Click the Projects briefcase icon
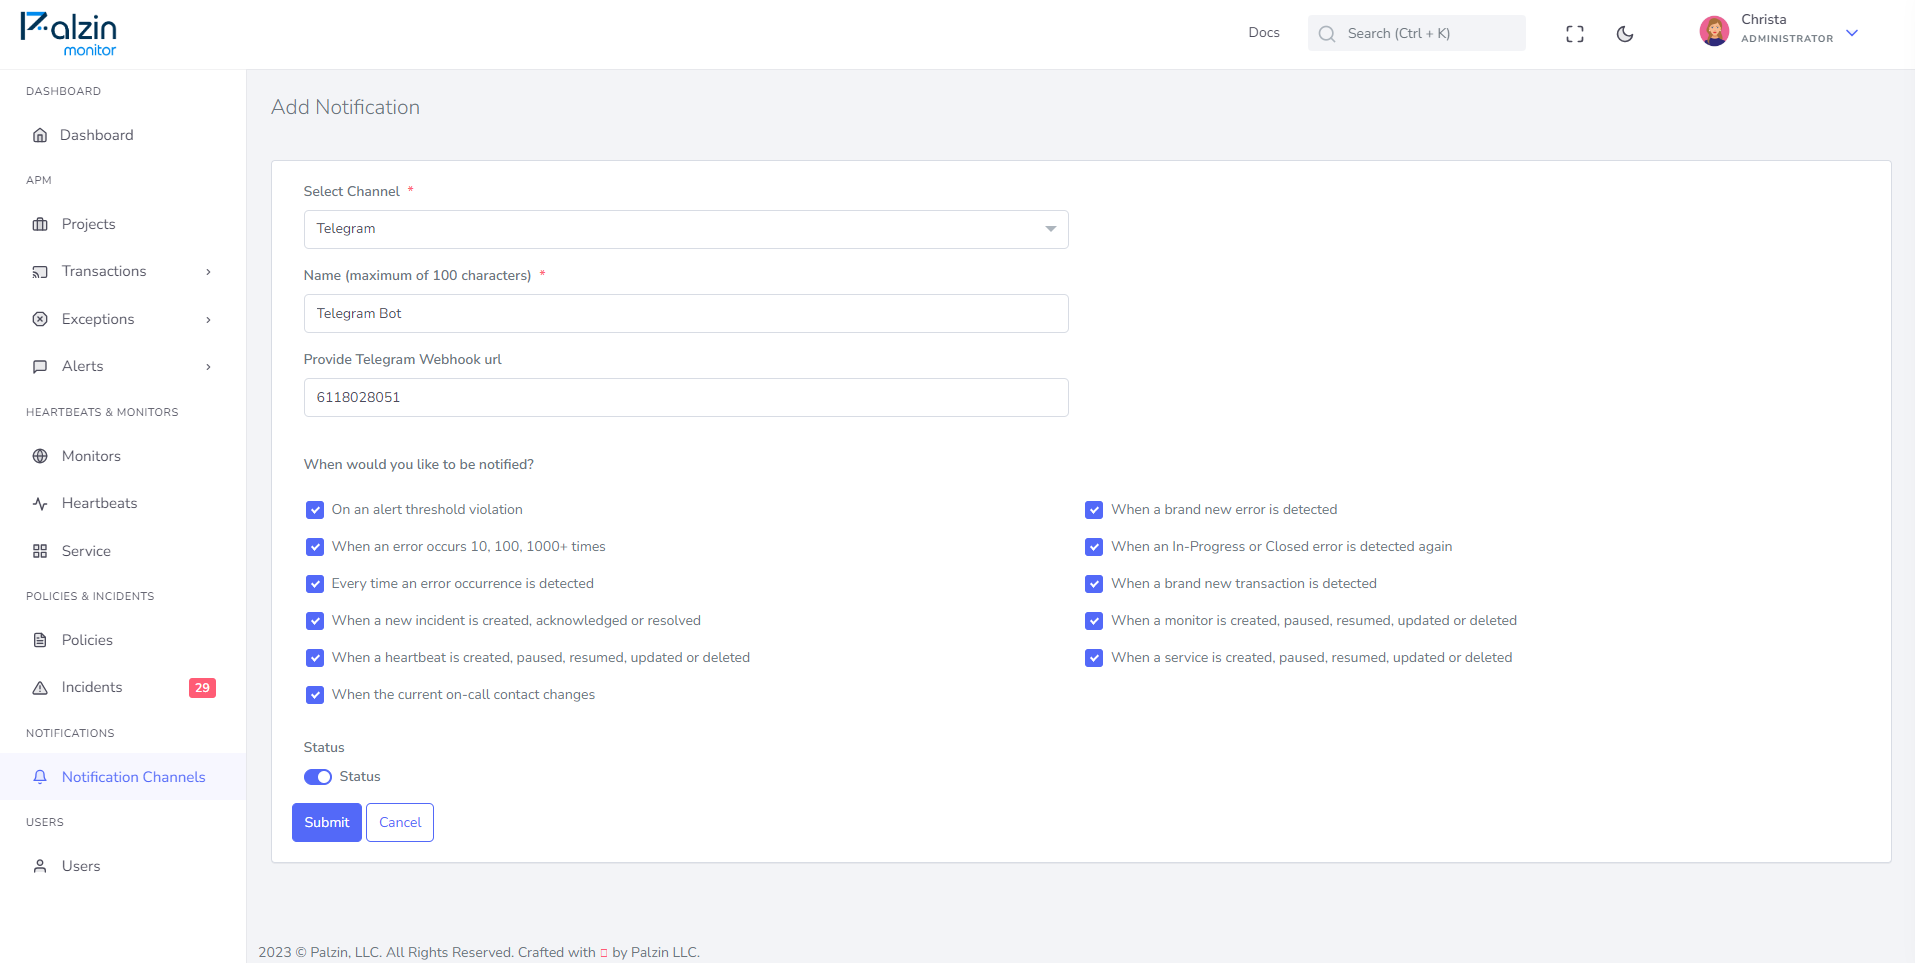This screenshot has width=1915, height=963. 40,224
